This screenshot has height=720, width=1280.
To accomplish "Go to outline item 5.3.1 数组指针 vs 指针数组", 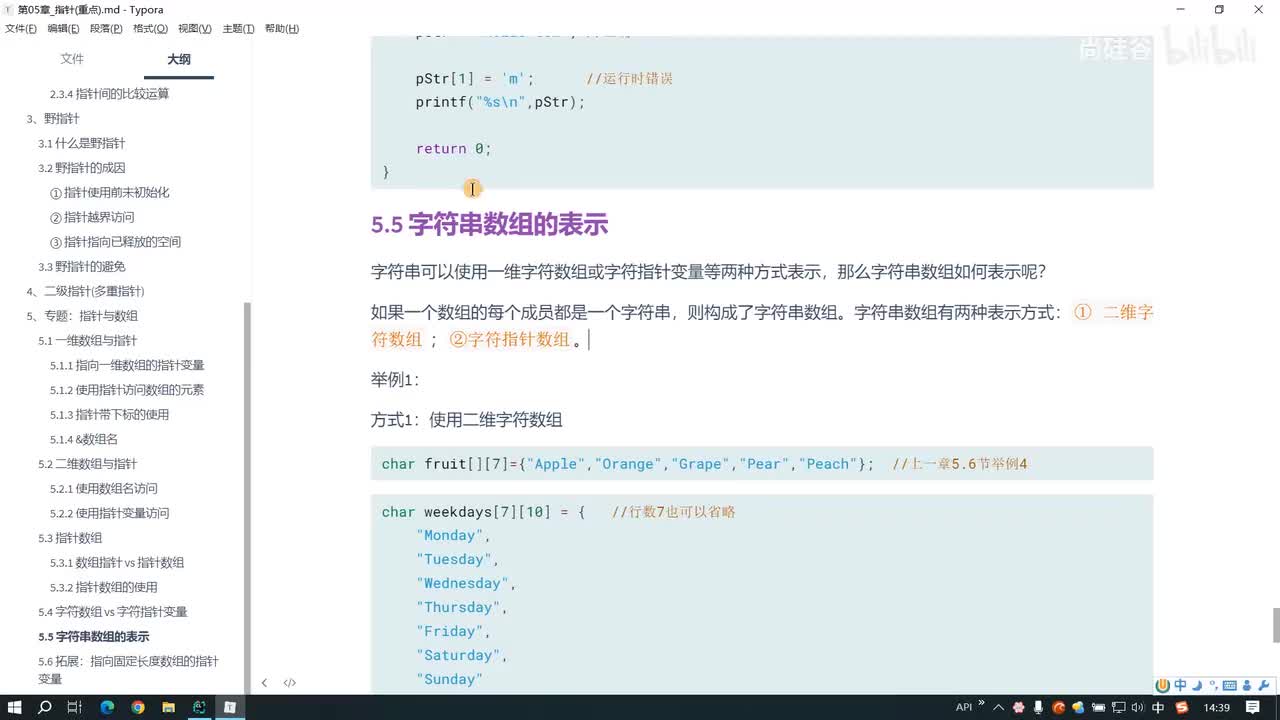I will [117, 563].
